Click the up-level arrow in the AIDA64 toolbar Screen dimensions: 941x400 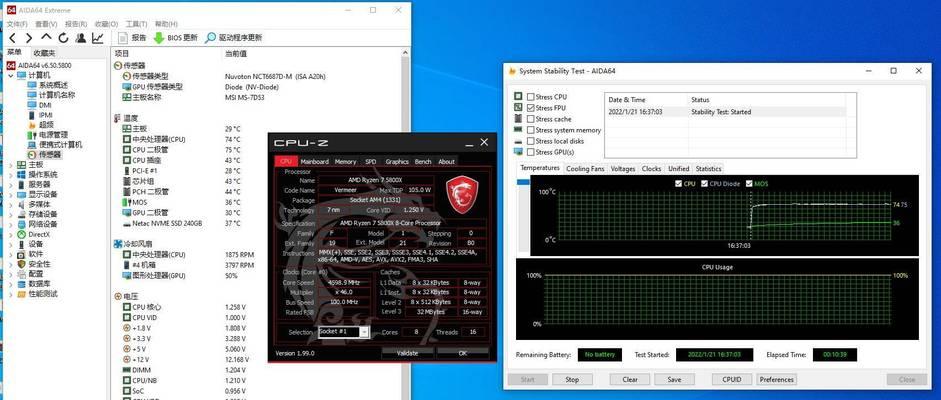pos(46,38)
